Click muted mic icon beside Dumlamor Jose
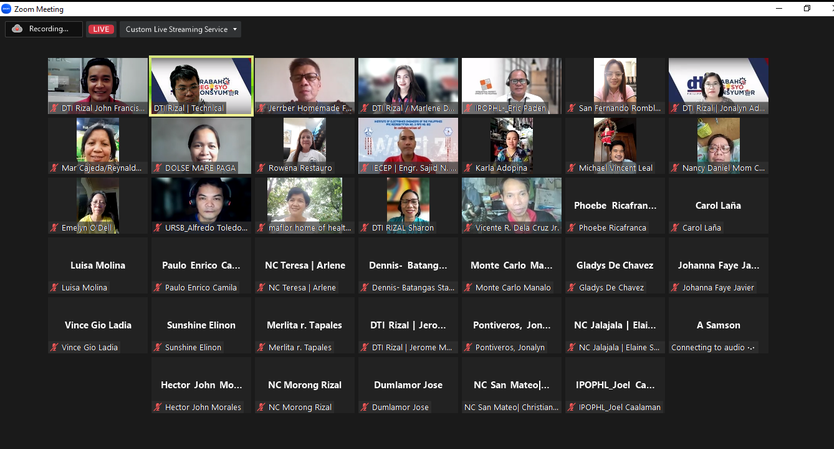 pyautogui.click(x=364, y=407)
